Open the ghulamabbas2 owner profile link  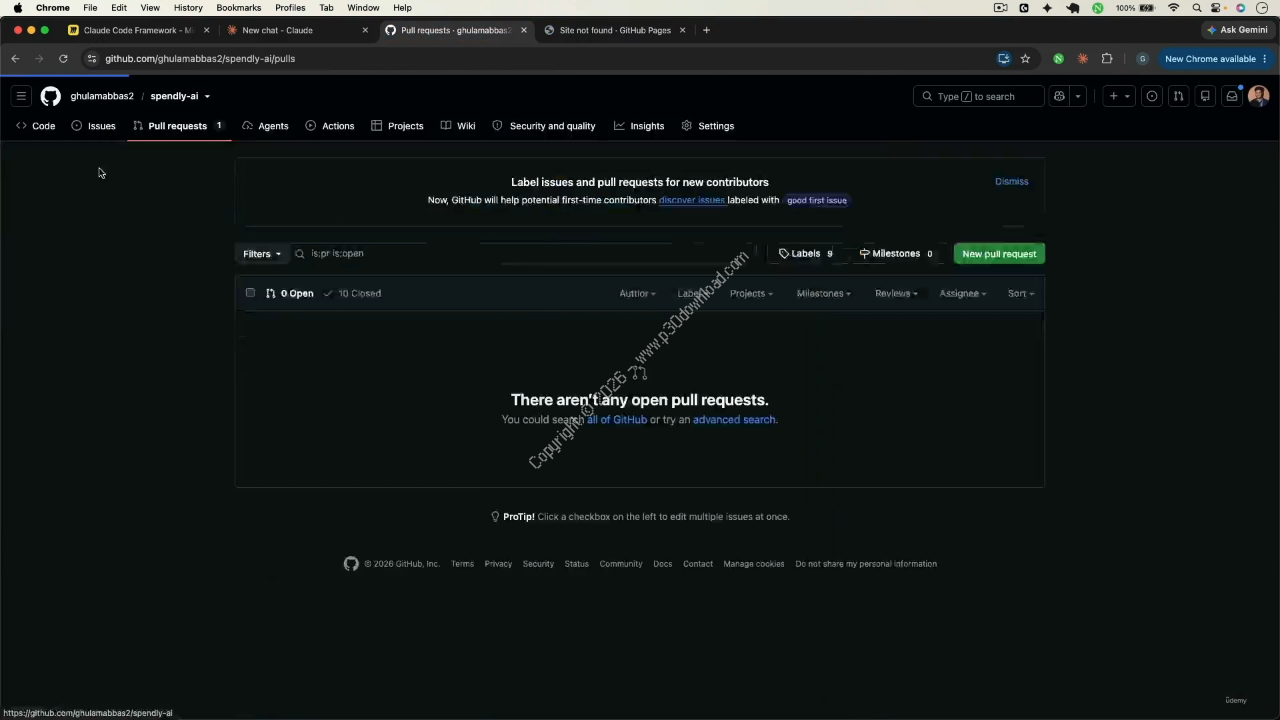pyautogui.click(x=102, y=96)
